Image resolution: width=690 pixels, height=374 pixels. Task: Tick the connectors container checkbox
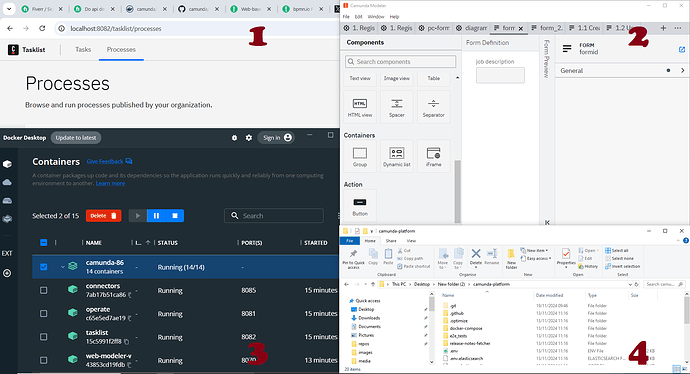44,290
